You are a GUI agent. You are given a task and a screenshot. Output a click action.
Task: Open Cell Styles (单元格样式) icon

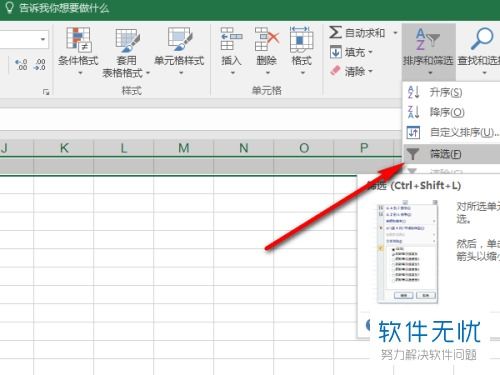179,39
